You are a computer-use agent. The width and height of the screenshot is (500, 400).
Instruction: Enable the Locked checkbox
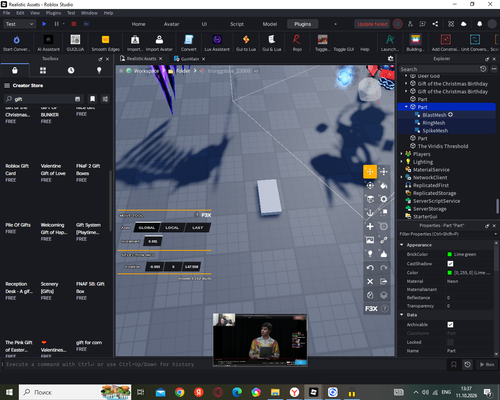click(x=450, y=342)
